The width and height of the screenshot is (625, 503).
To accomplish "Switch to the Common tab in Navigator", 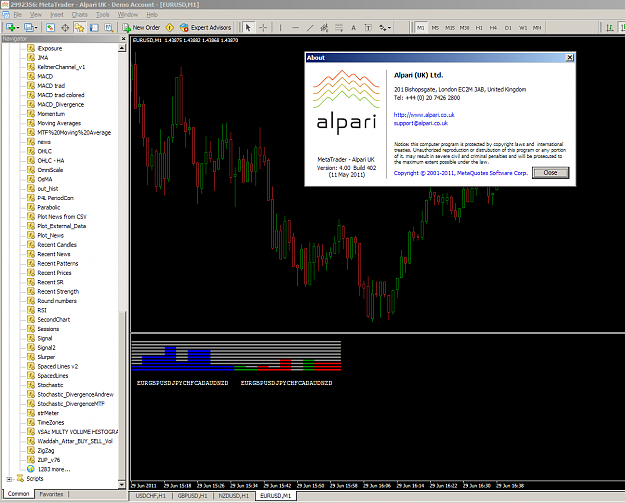I will click(x=18, y=494).
